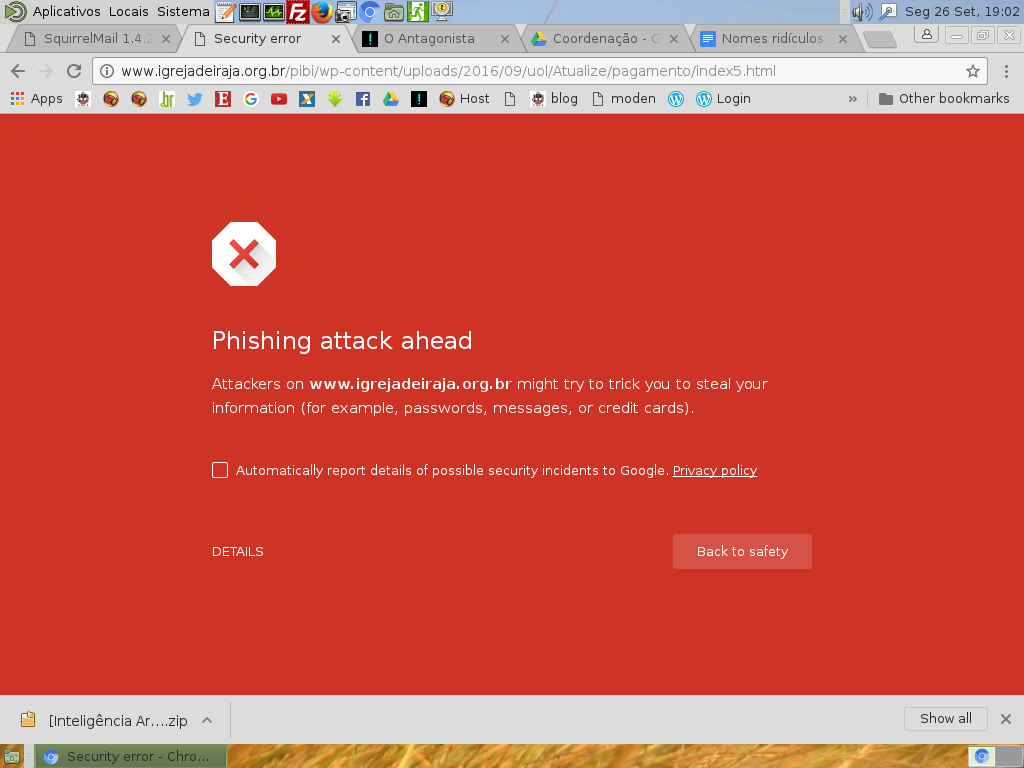Screen dimensions: 1024x768
Task: Open the Twitter bookmark
Action: 195,99
